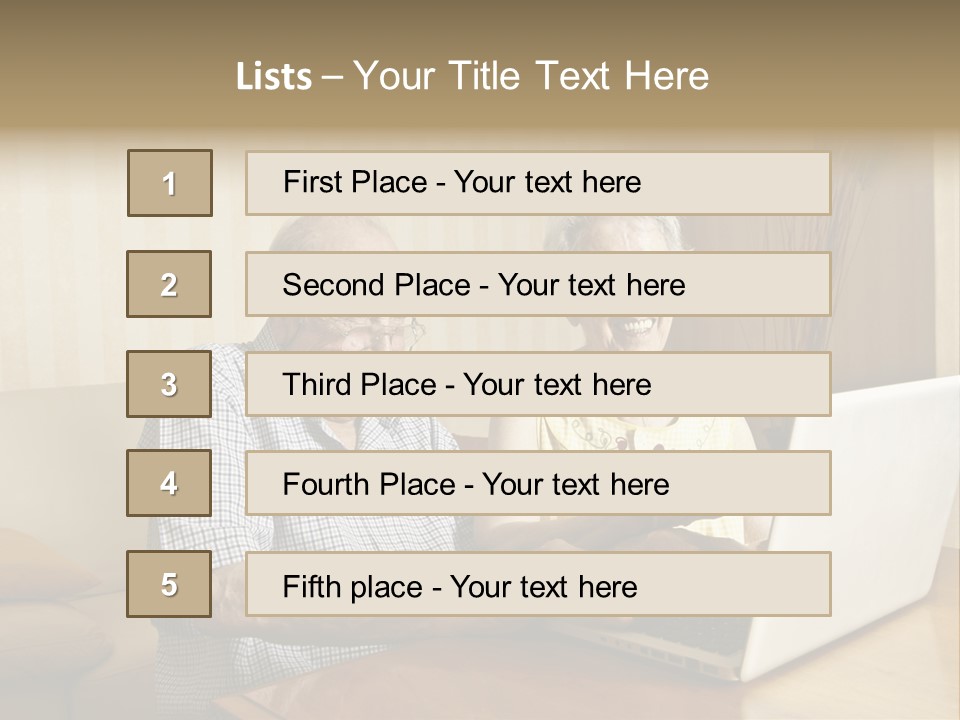Select the number 4 box
Screen dimensions: 960x720
tap(169, 483)
